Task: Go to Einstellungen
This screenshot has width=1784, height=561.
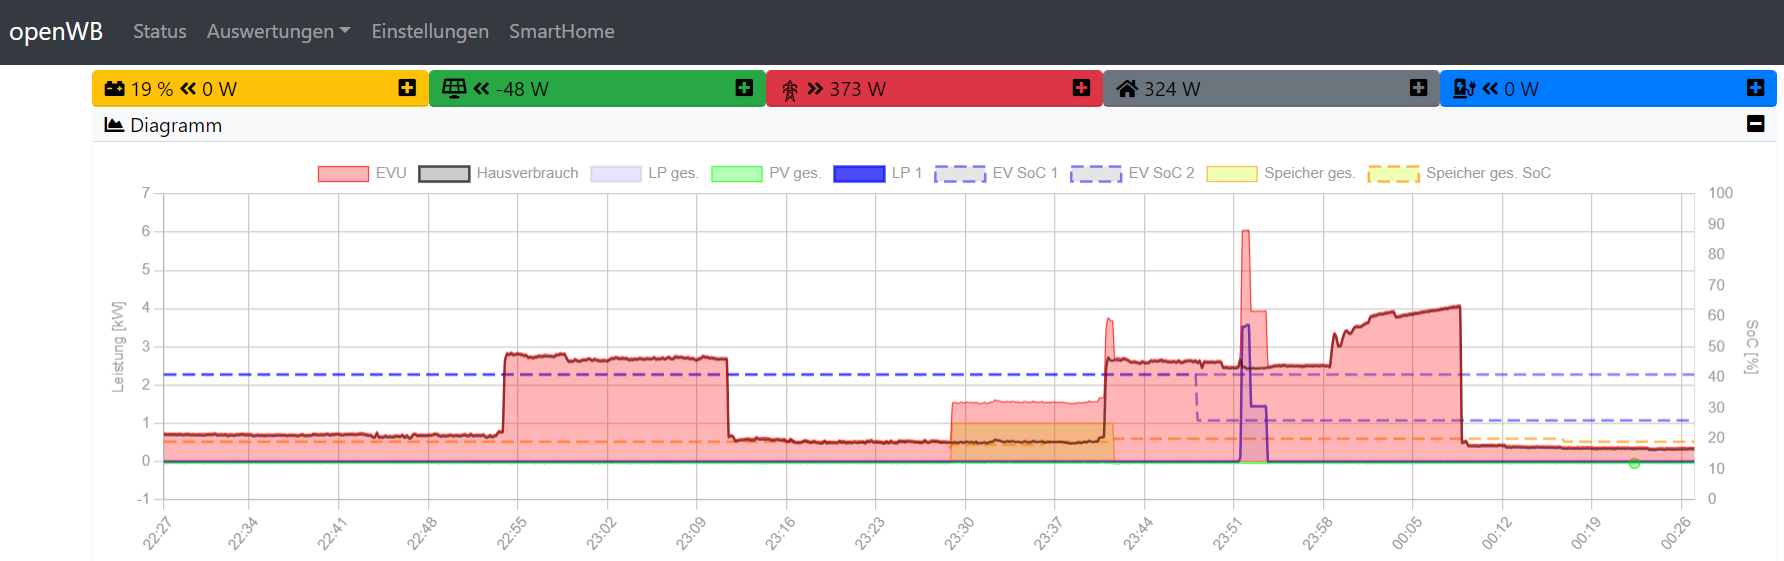Action: point(430,31)
